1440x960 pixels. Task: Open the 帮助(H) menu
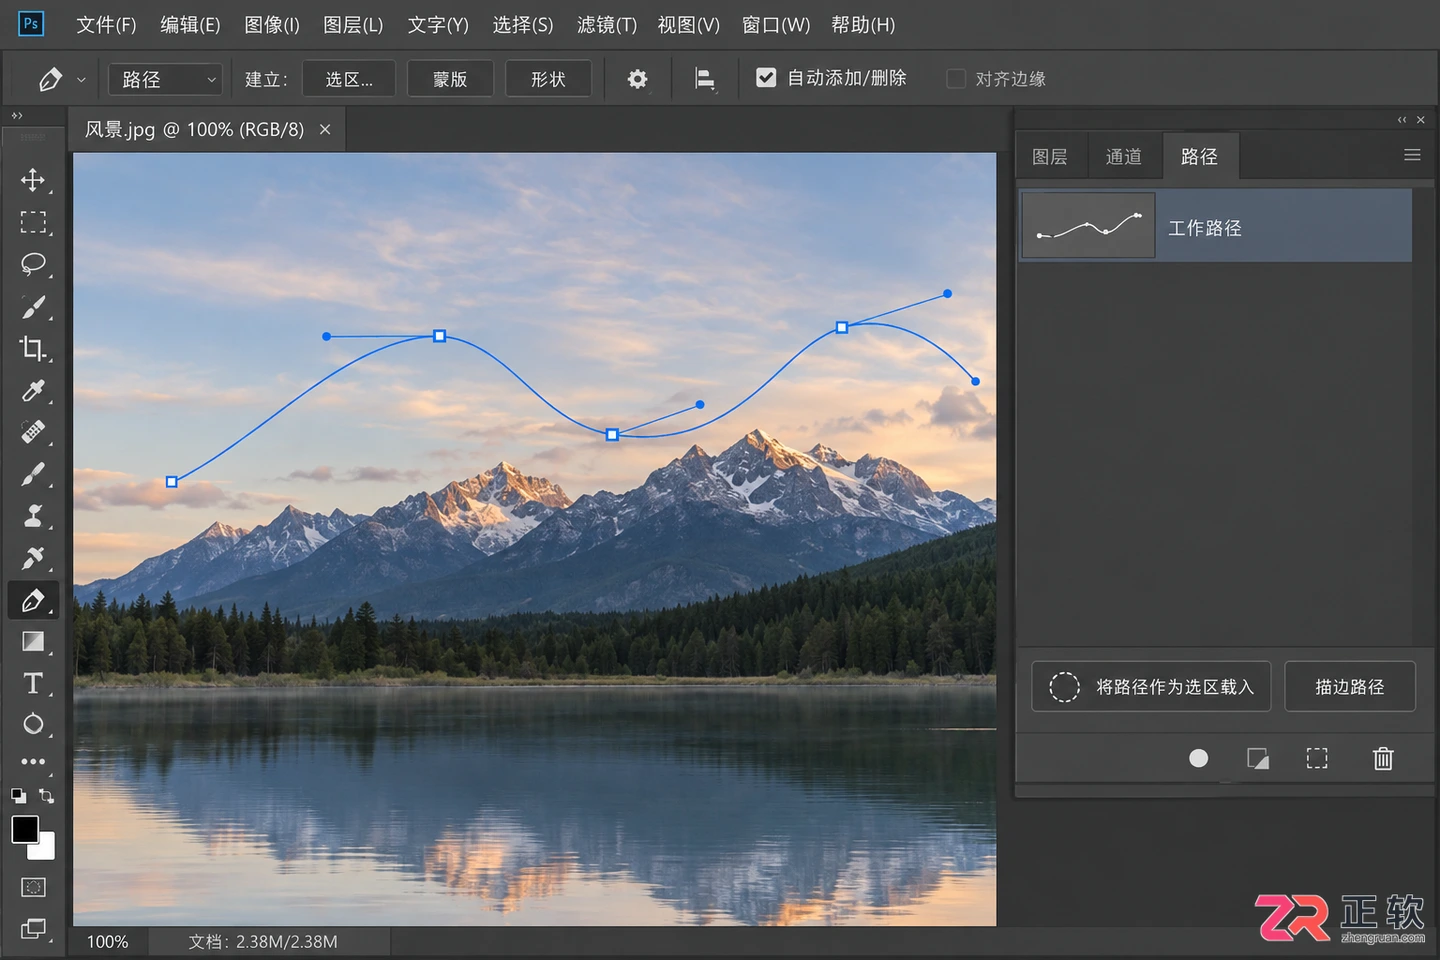[x=863, y=25]
